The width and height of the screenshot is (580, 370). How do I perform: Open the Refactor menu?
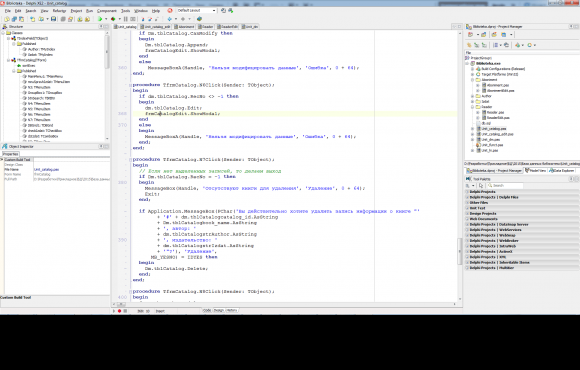click(x=59, y=11)
